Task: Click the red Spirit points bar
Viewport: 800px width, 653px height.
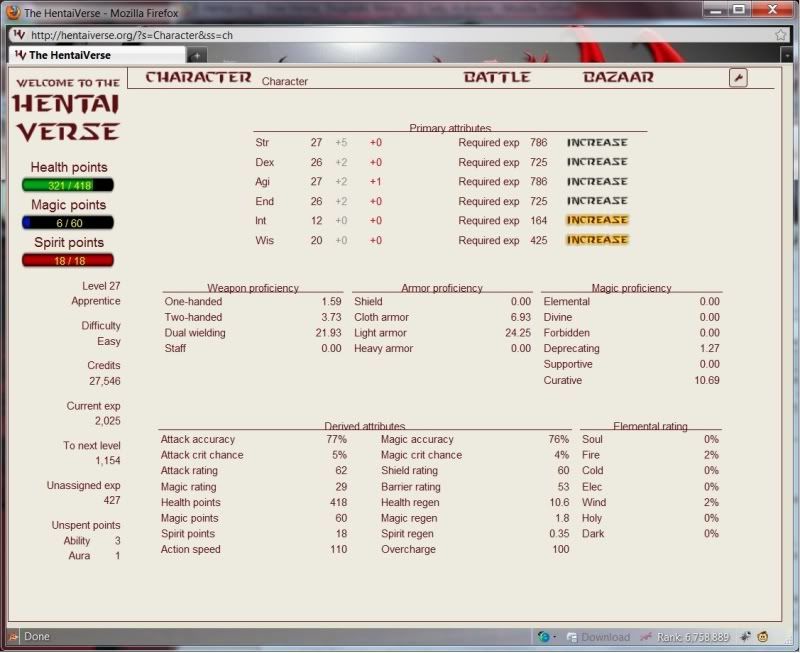Action: tap(68, 261)
